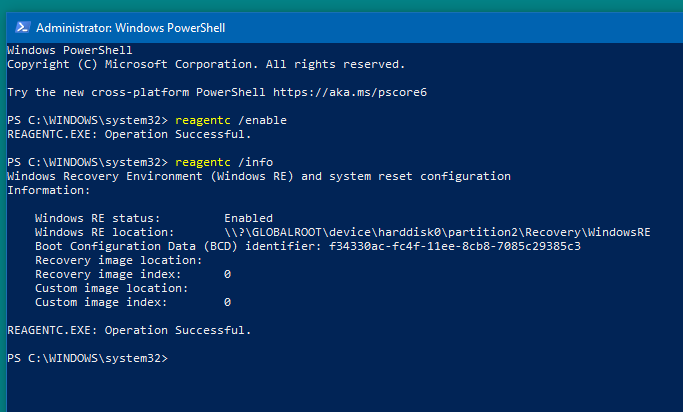This screenshot has width=683, height=412.
Task: Click the https://aka.ms/pscore6 link text
Action: point(350,92)
